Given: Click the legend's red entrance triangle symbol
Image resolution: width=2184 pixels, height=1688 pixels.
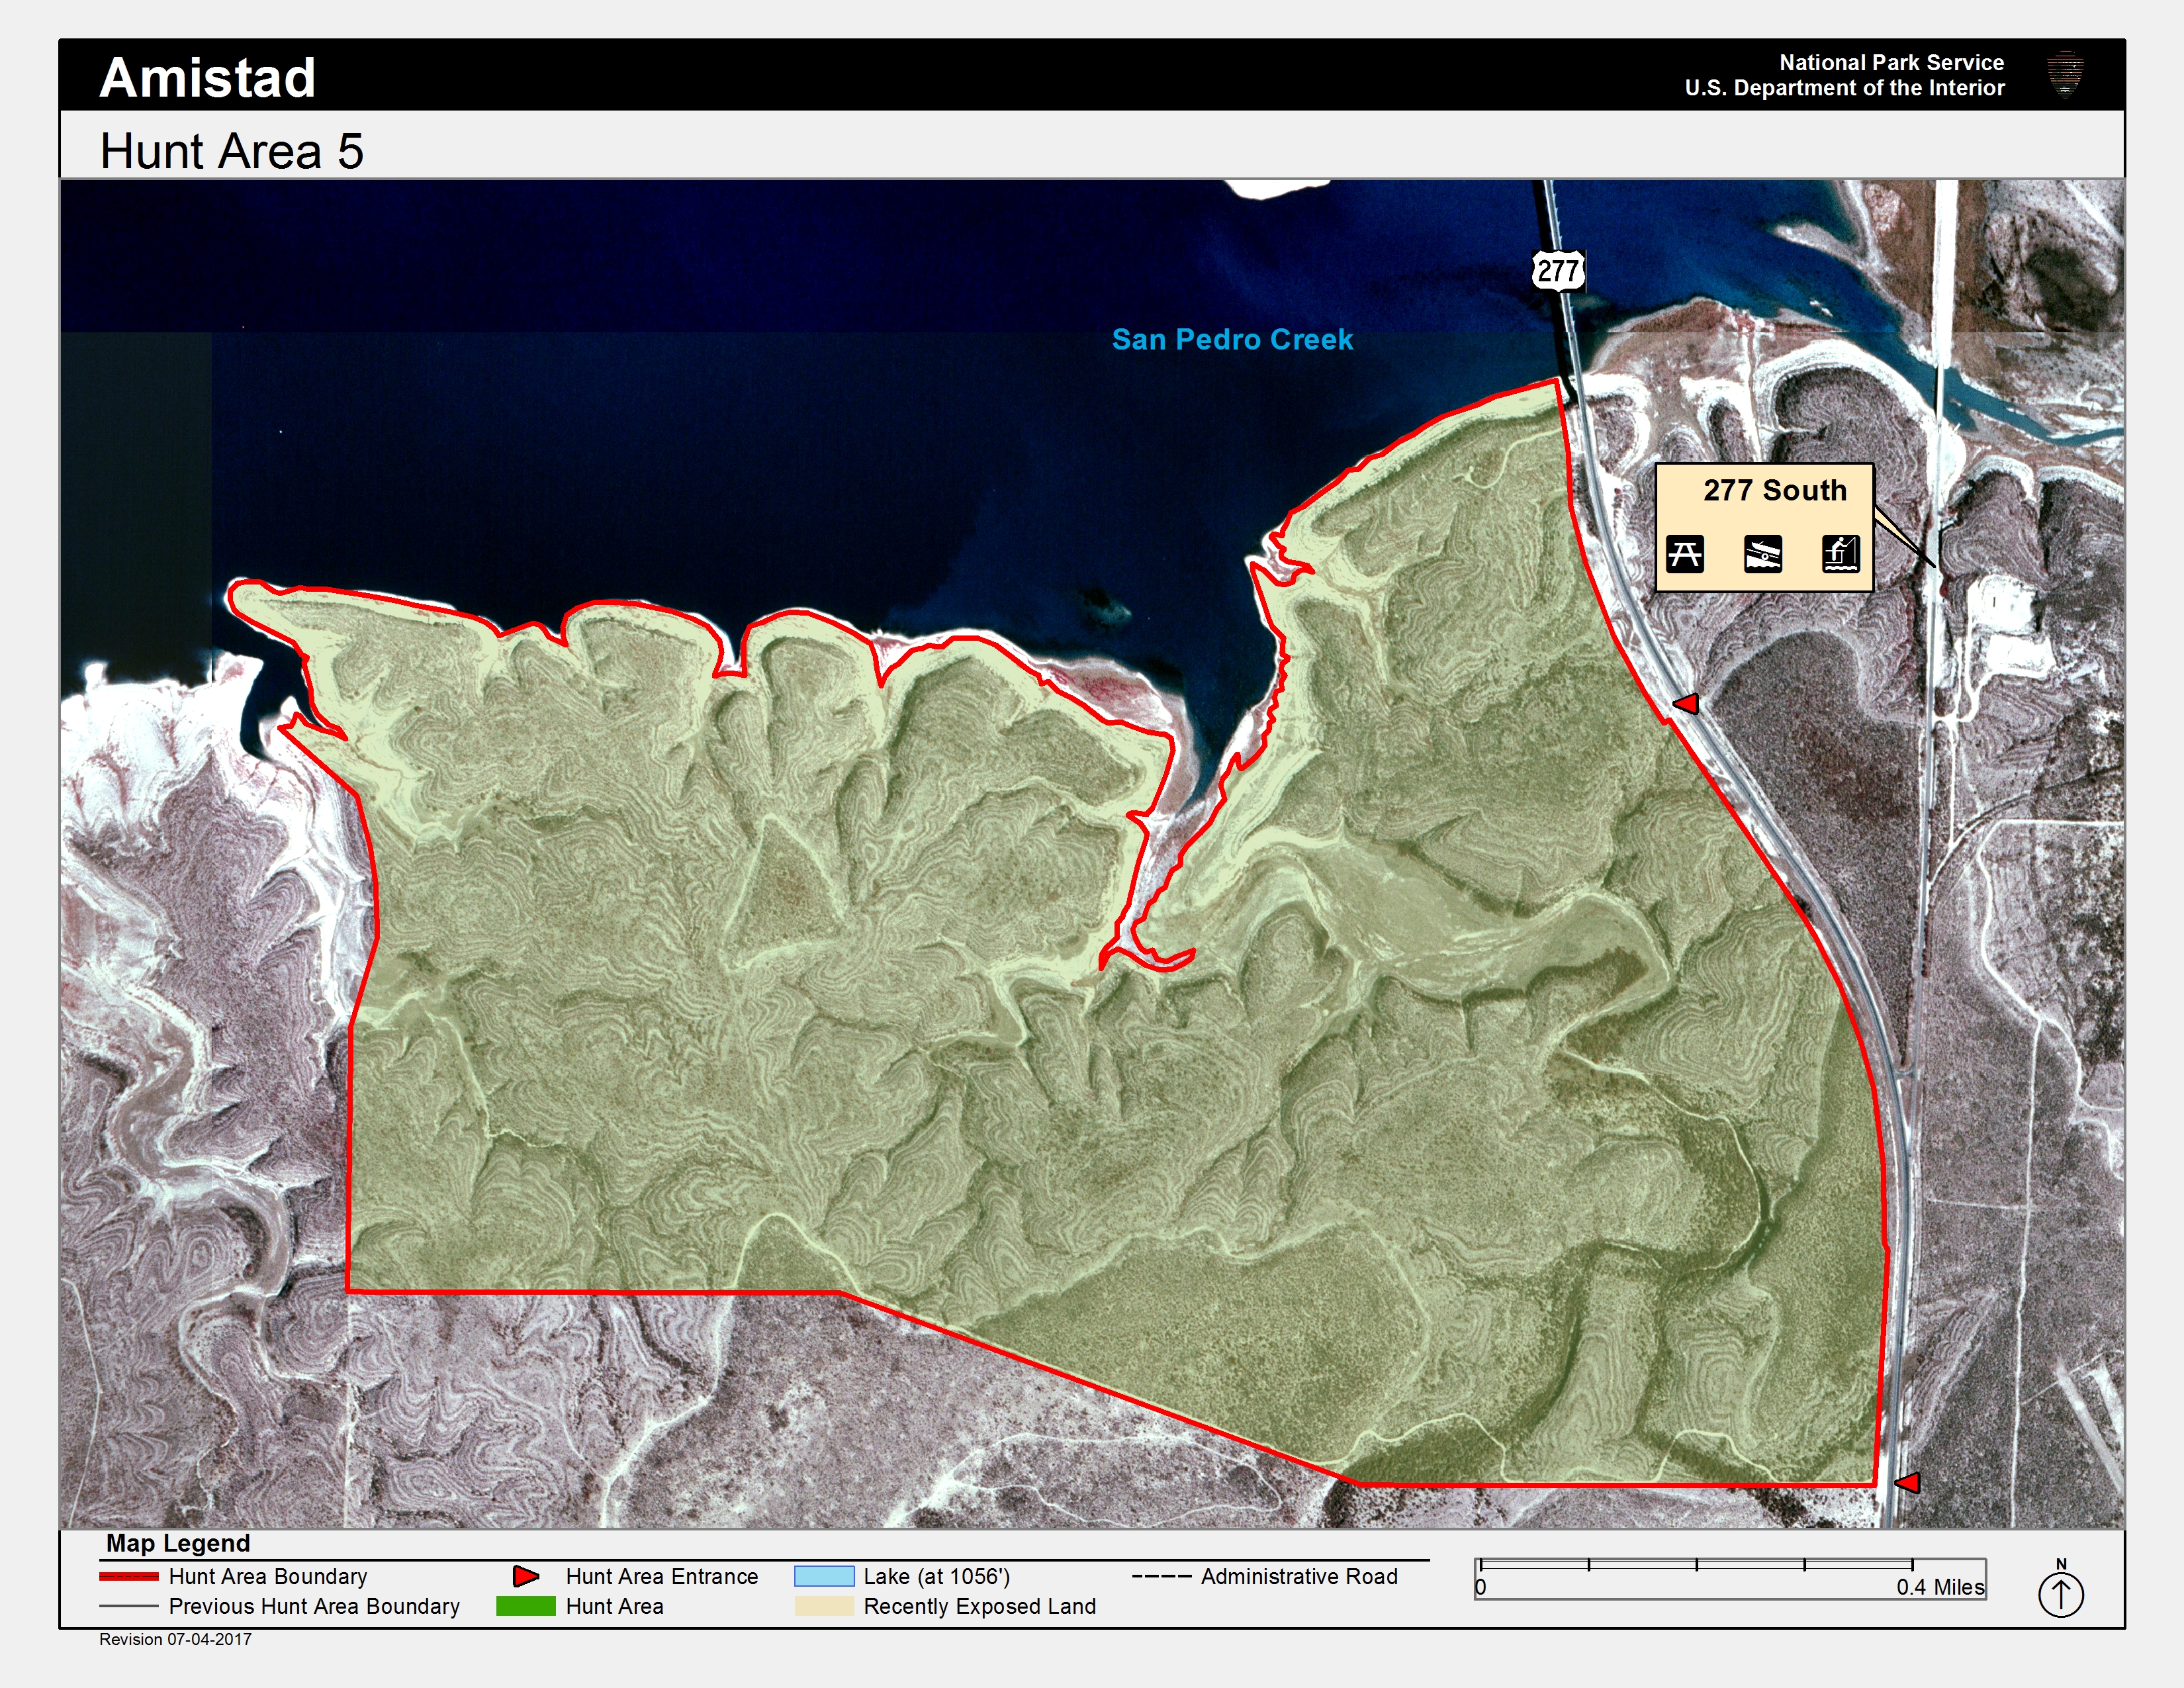Looking at the screenshot, I should tap(525, 1576).
